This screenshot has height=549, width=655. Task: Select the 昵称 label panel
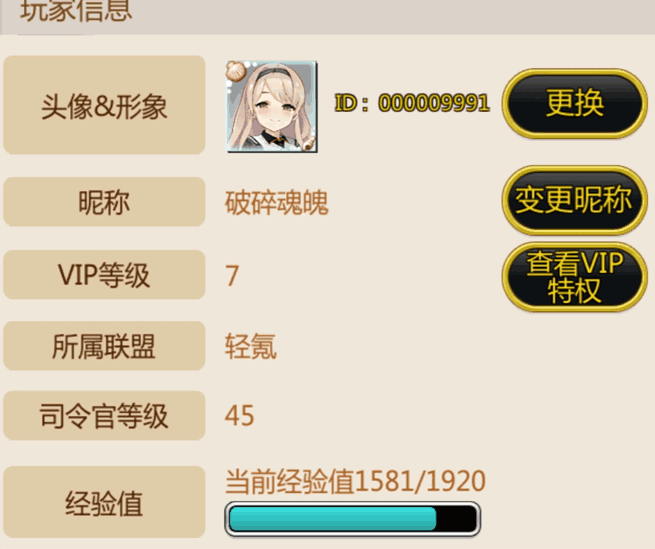point(104,202)
